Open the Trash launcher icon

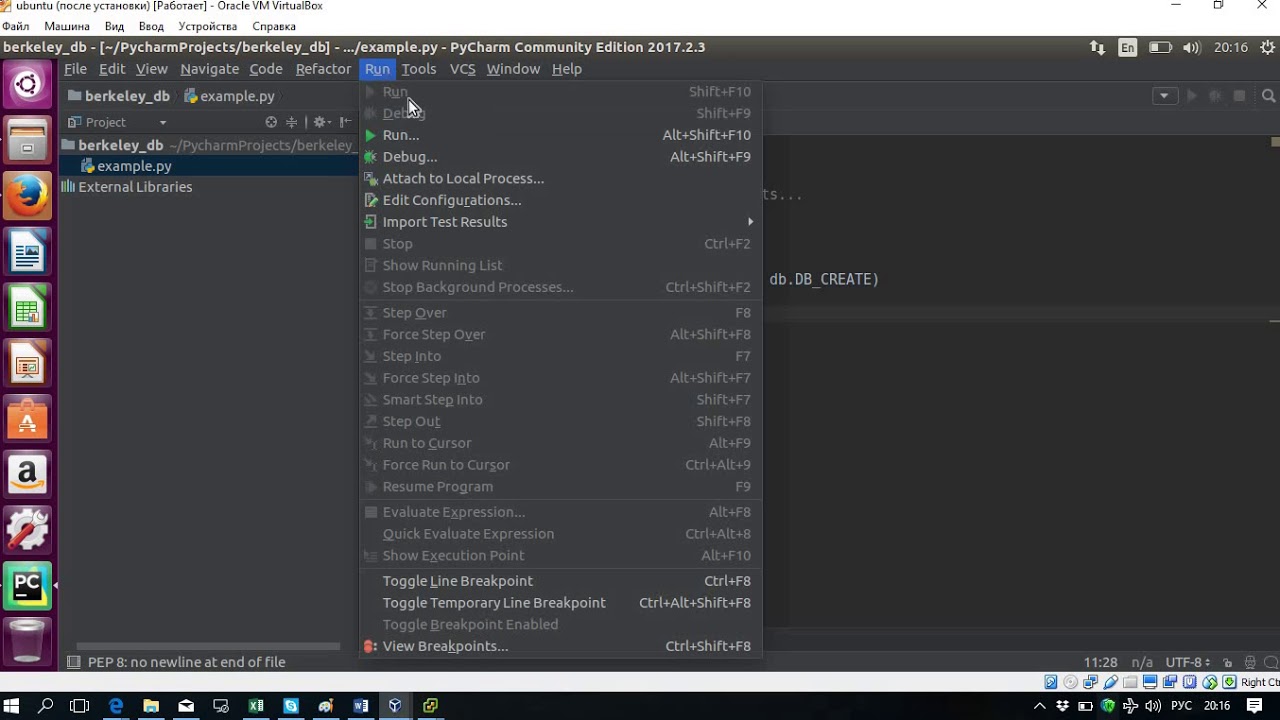(x=27, y=641)
